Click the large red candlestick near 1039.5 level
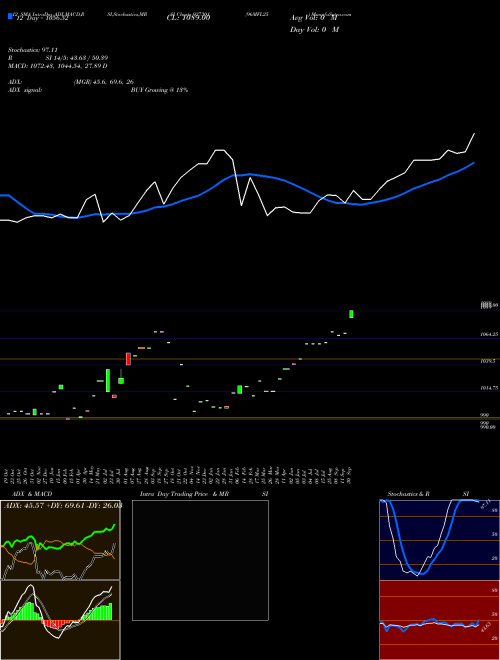 pos(128,359)
